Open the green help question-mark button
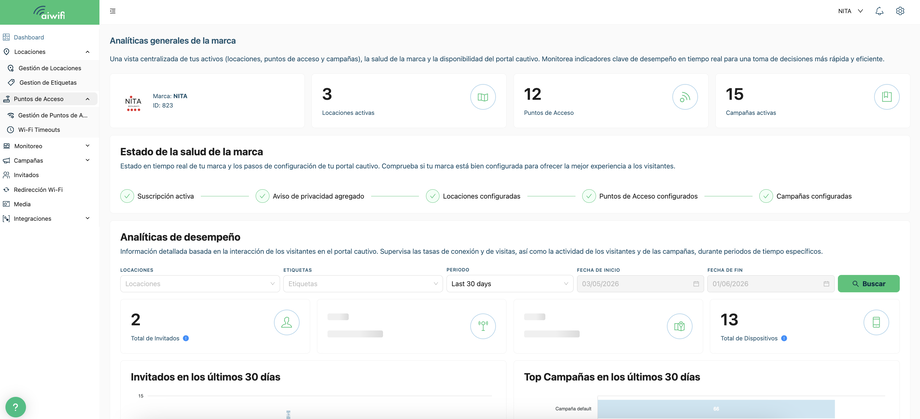920x419 pixels. 15,407
